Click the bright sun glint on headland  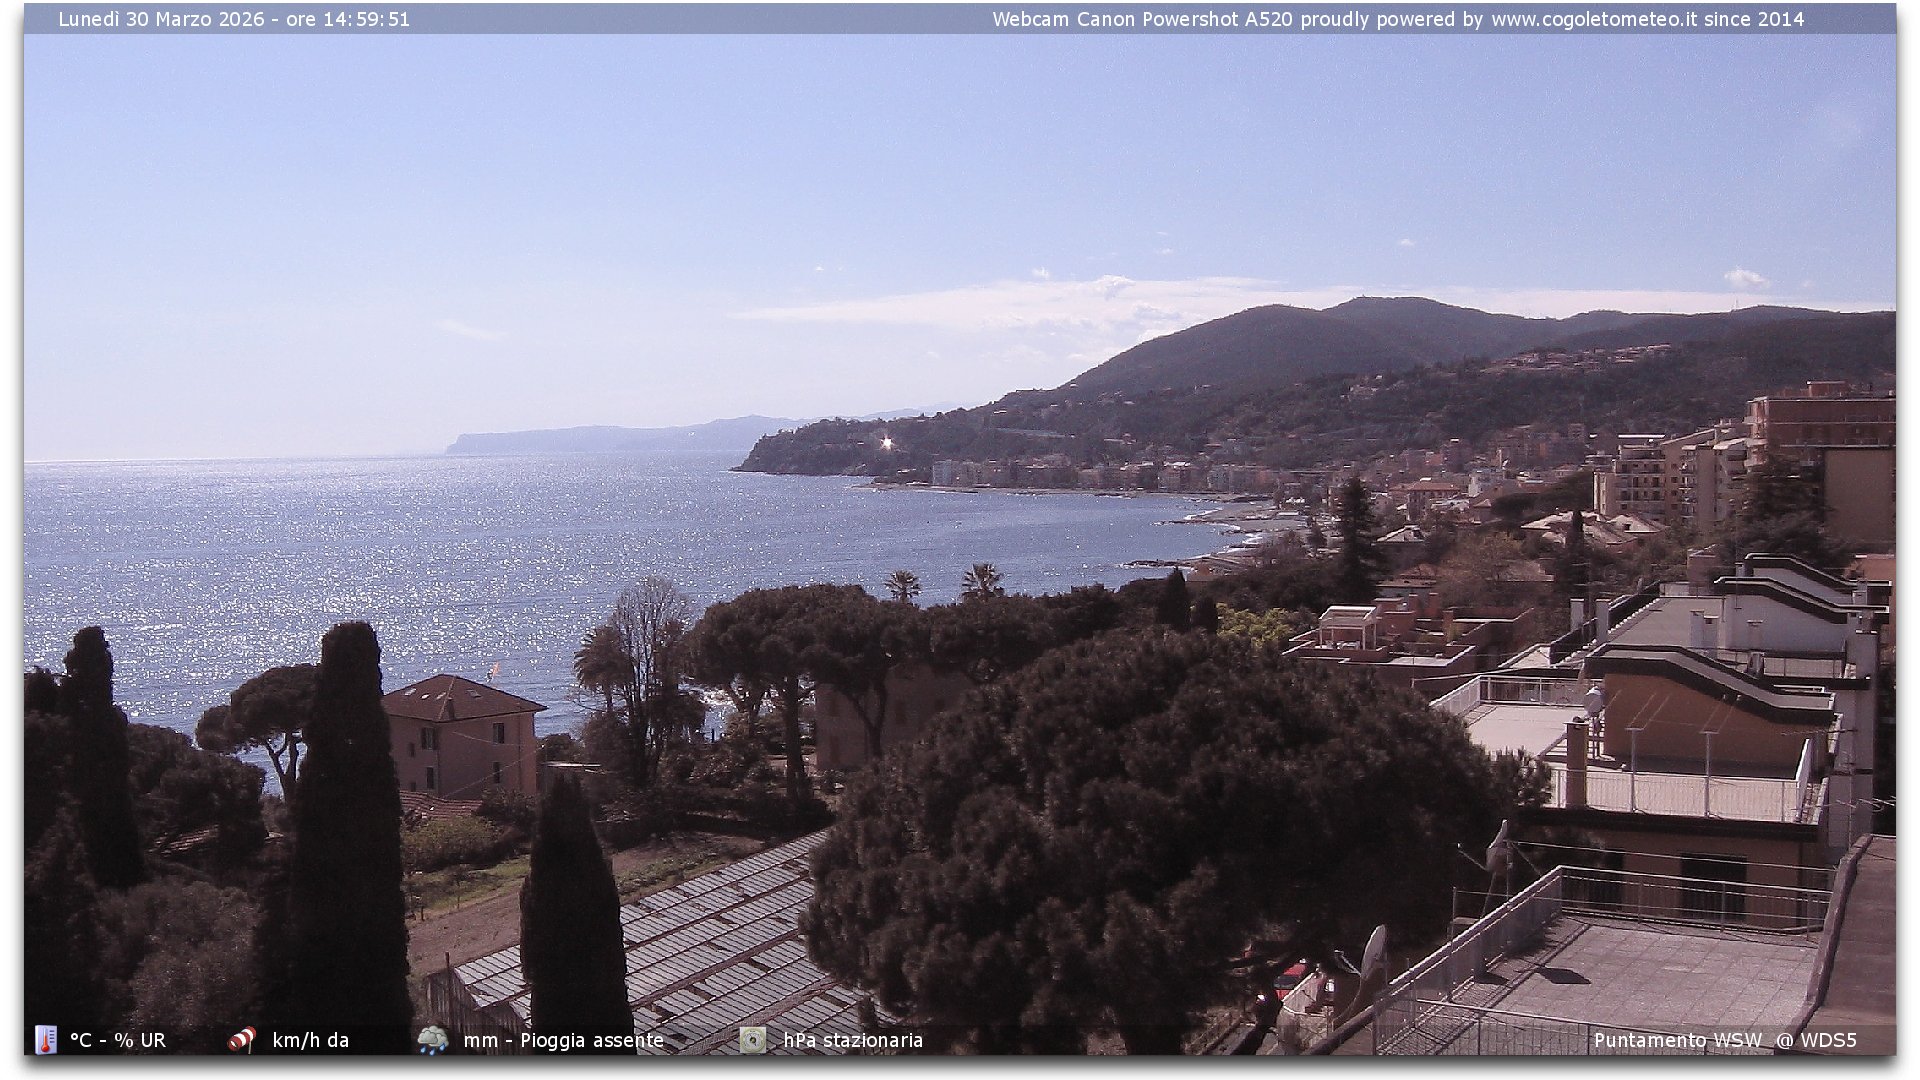click(886, 442)
